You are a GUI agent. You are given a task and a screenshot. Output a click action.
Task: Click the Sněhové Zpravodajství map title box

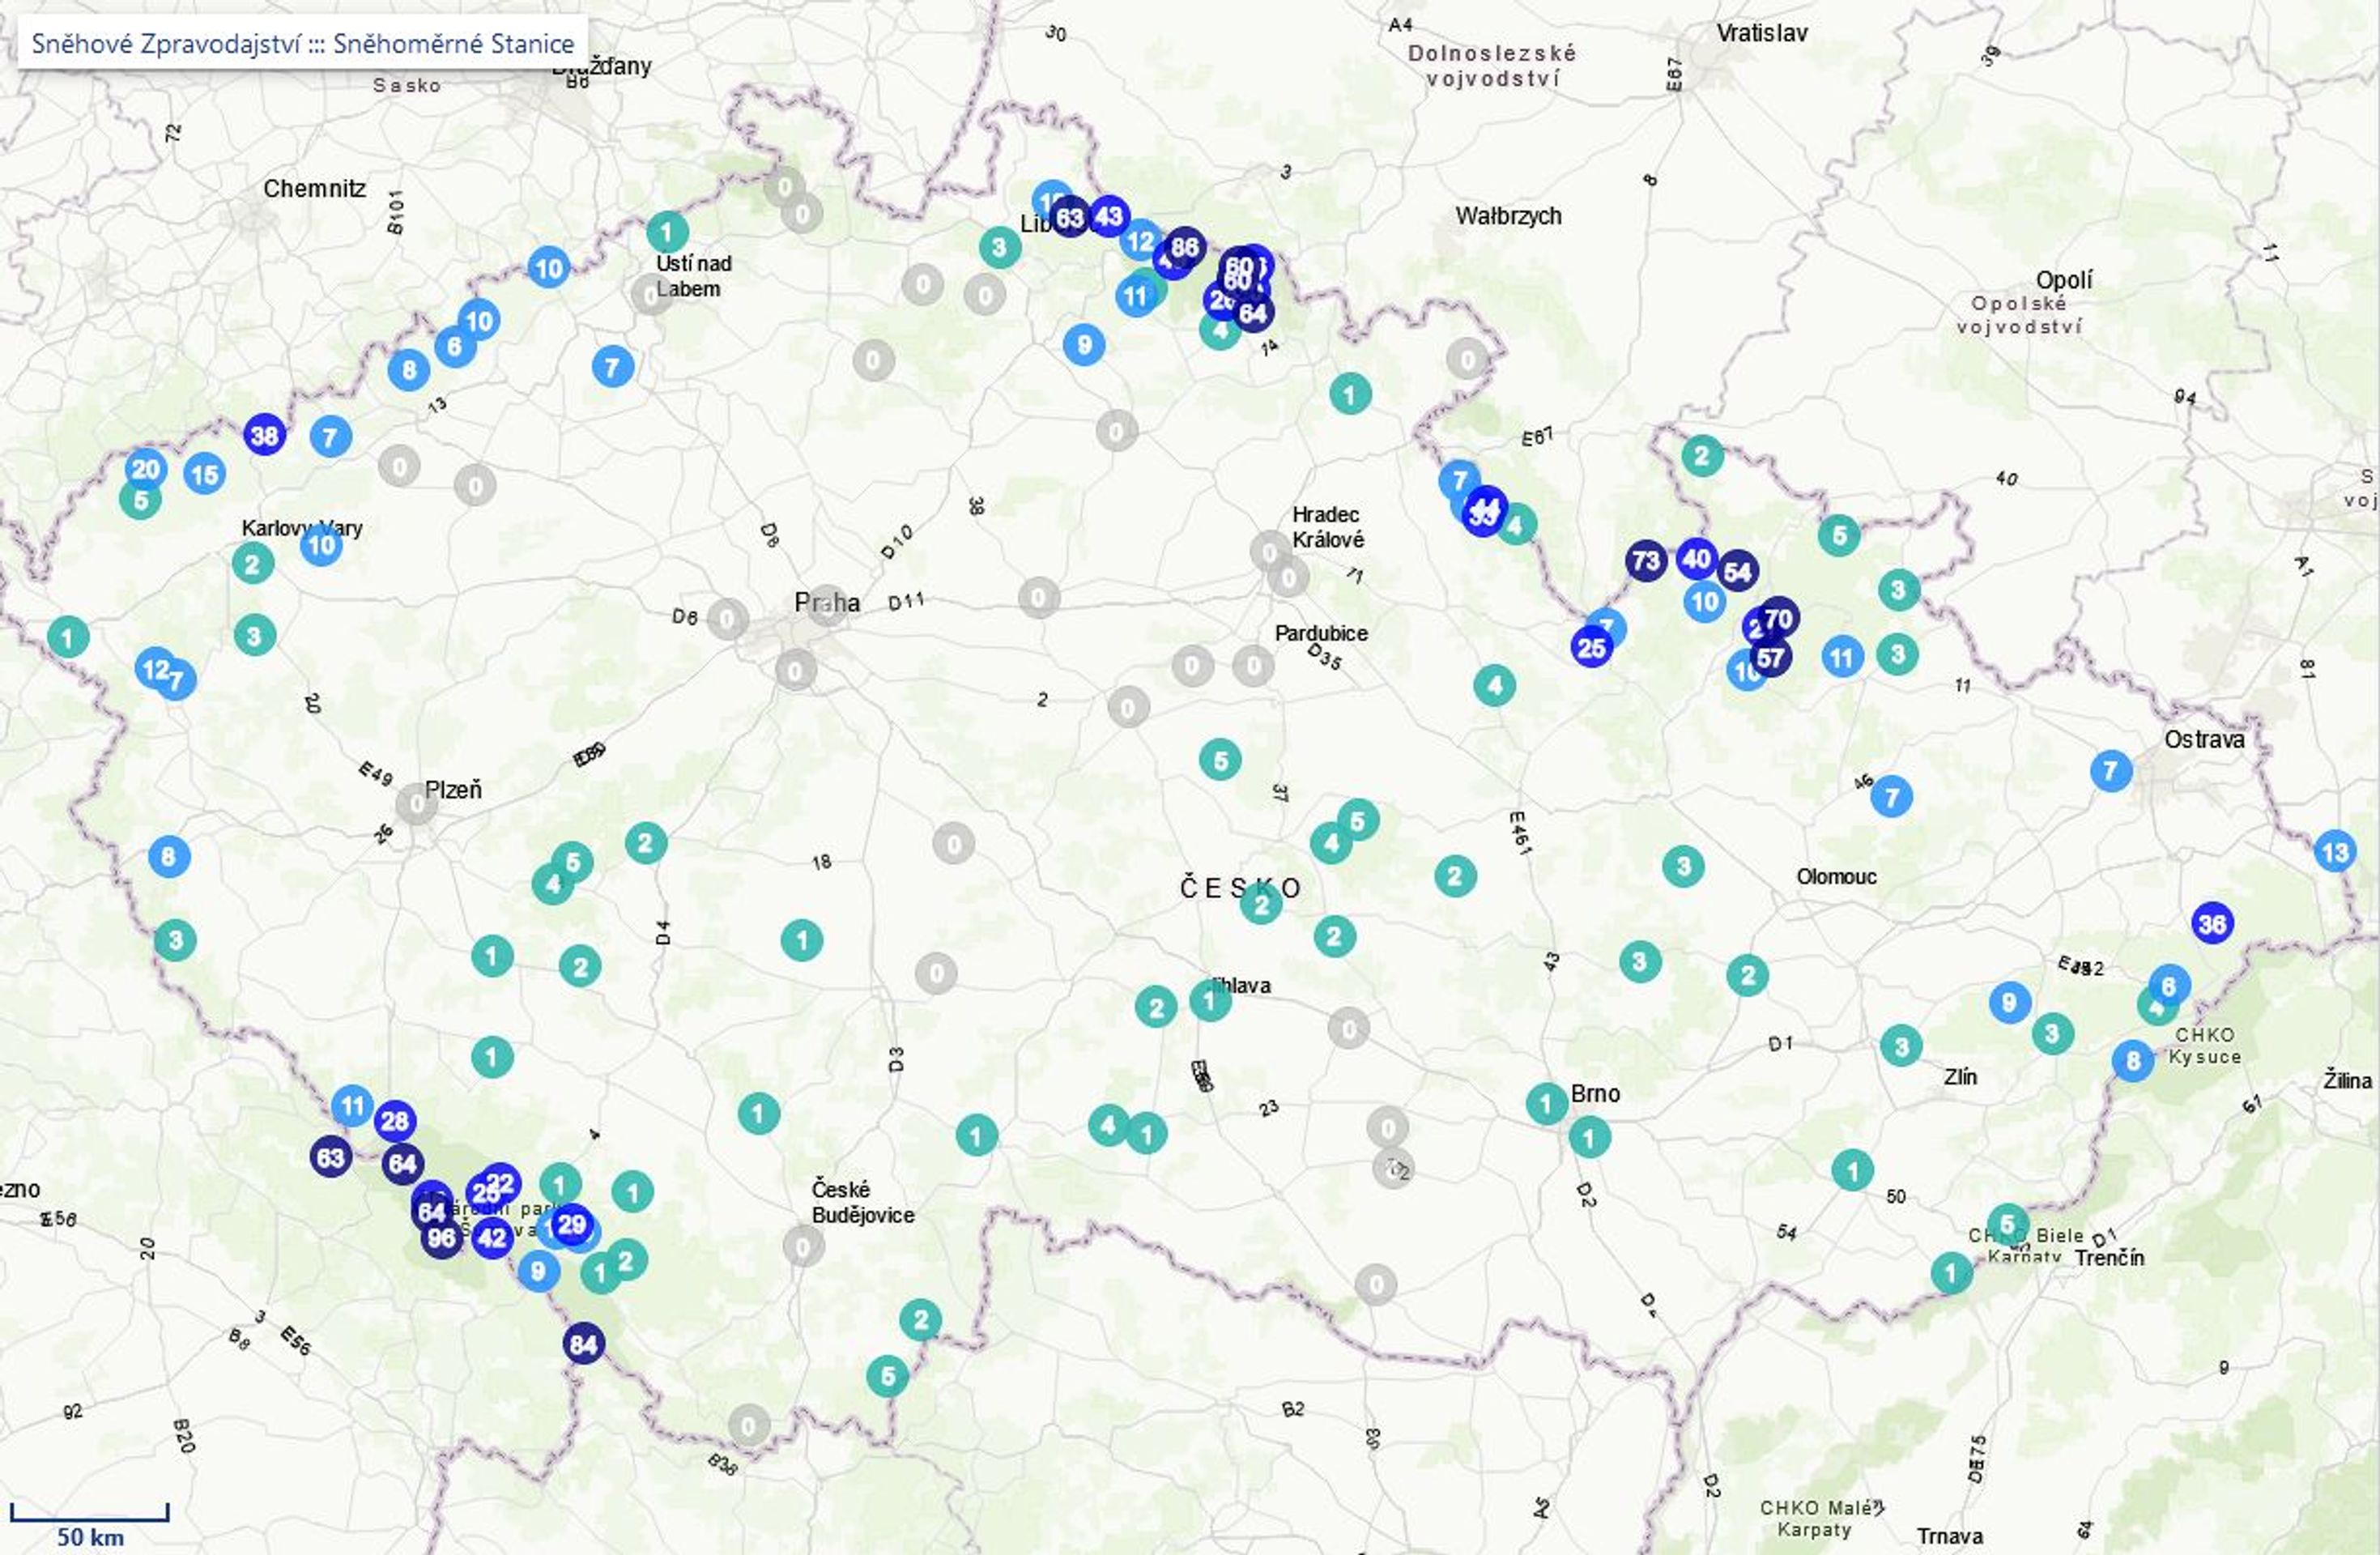pos(302,43)
